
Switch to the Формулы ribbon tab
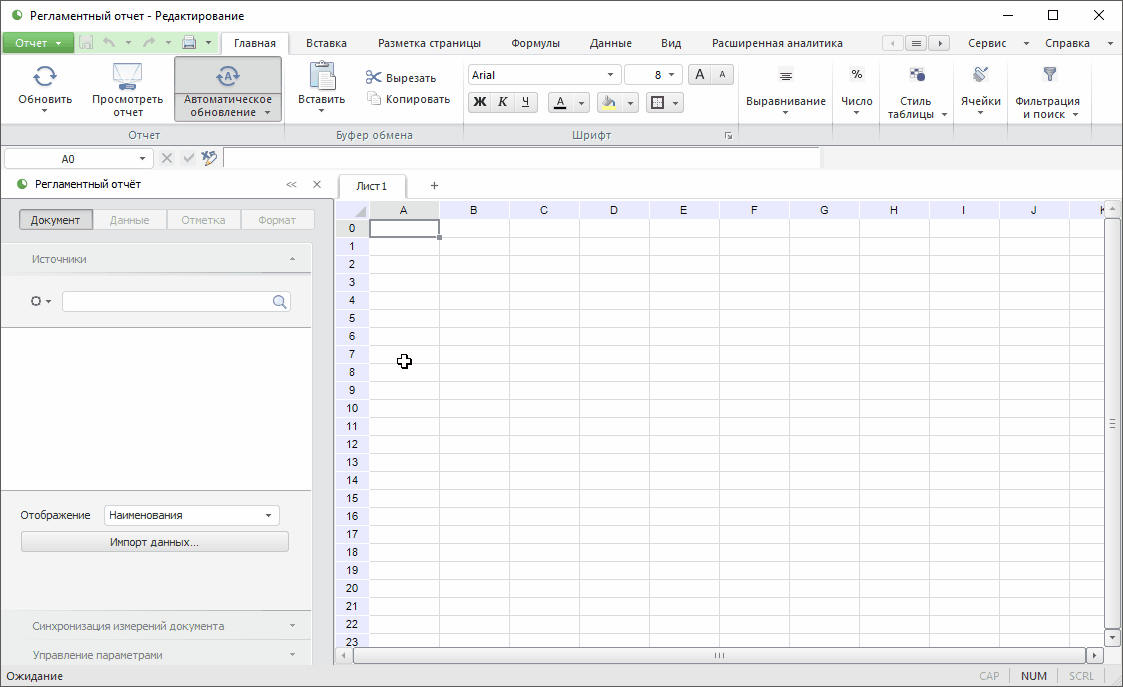coord(535,43)
